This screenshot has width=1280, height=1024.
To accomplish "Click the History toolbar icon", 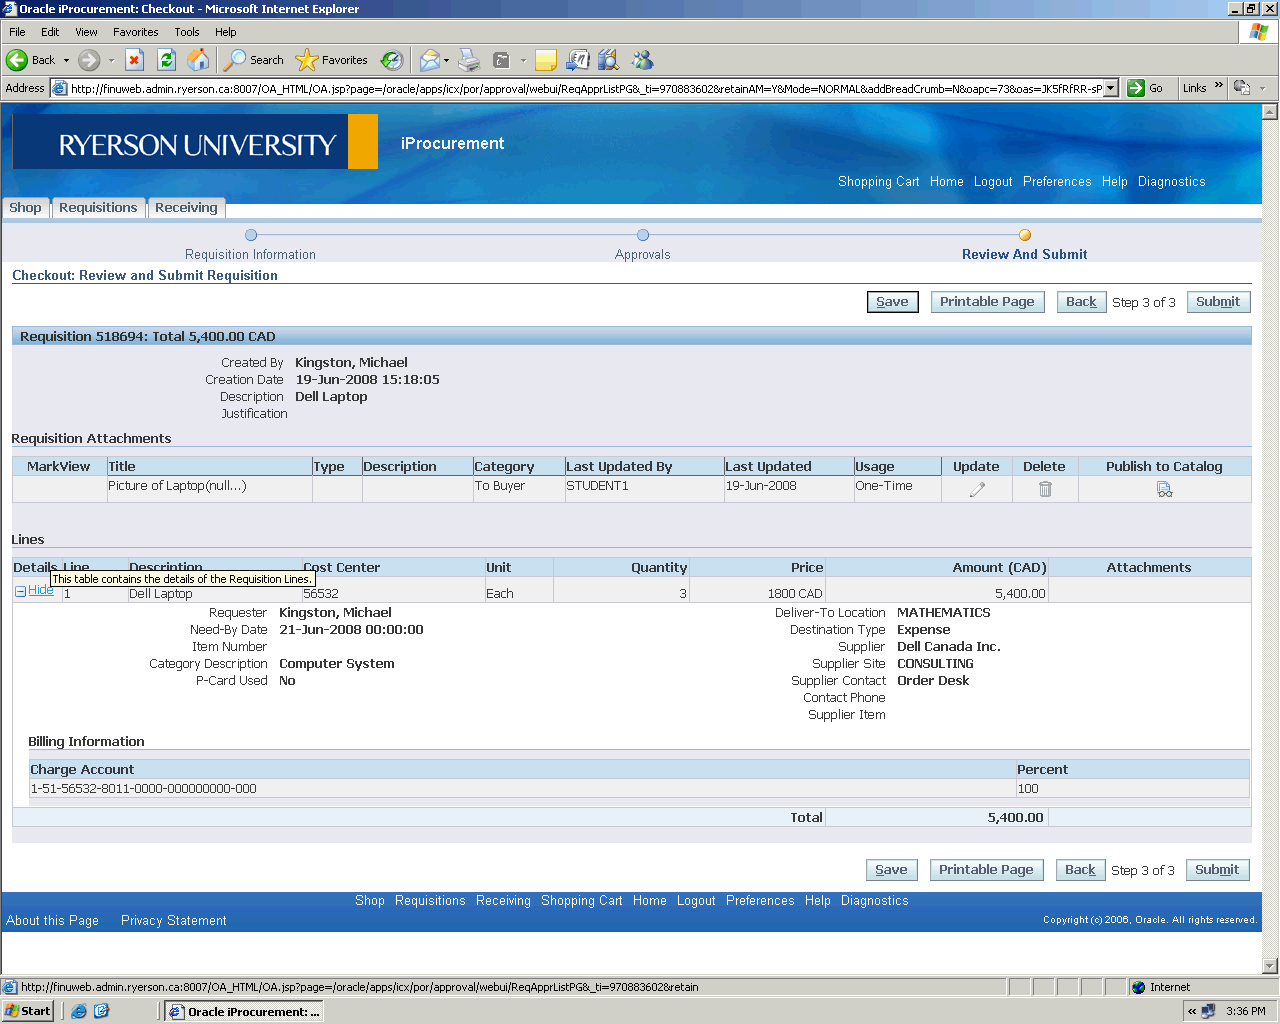I will (x=392, y=60).
